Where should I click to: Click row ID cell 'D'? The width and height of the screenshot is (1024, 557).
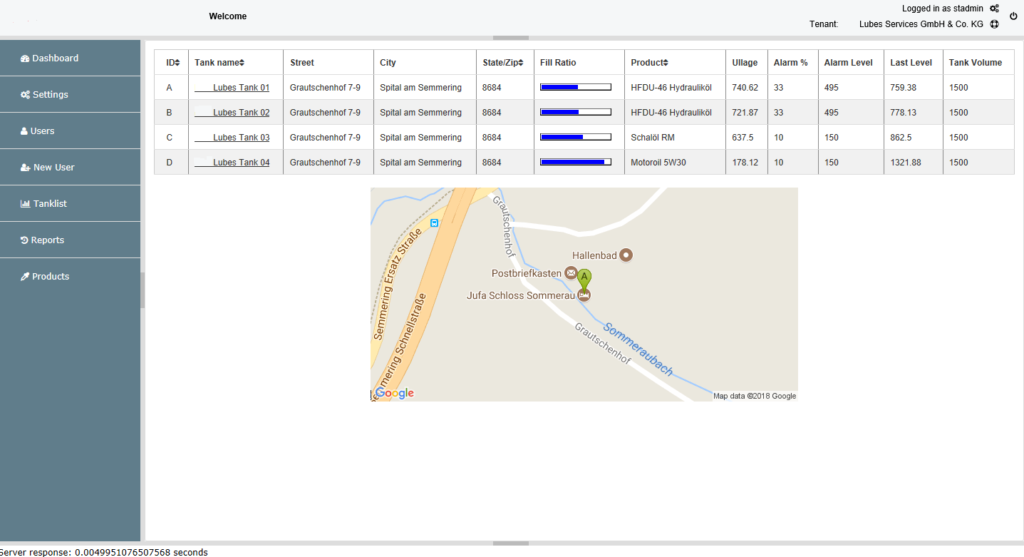(169, 162)
